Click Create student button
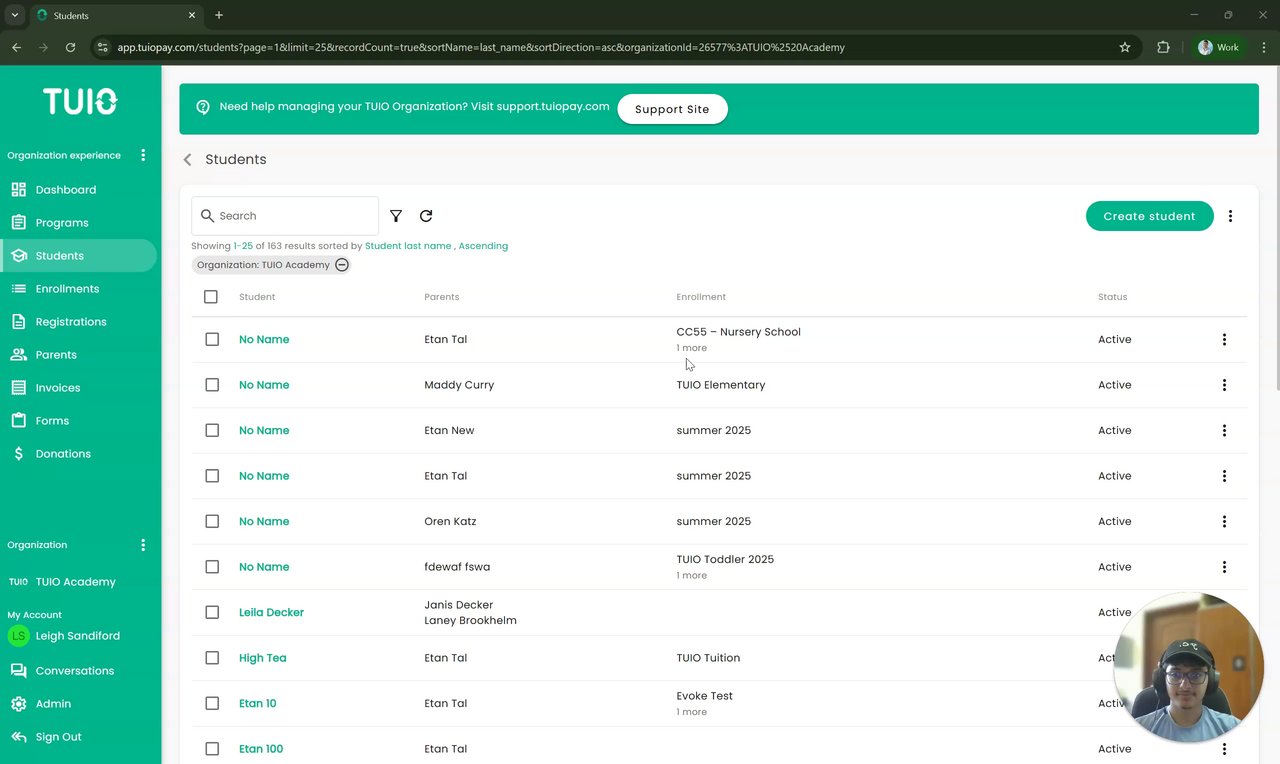 click(1150, 216)
